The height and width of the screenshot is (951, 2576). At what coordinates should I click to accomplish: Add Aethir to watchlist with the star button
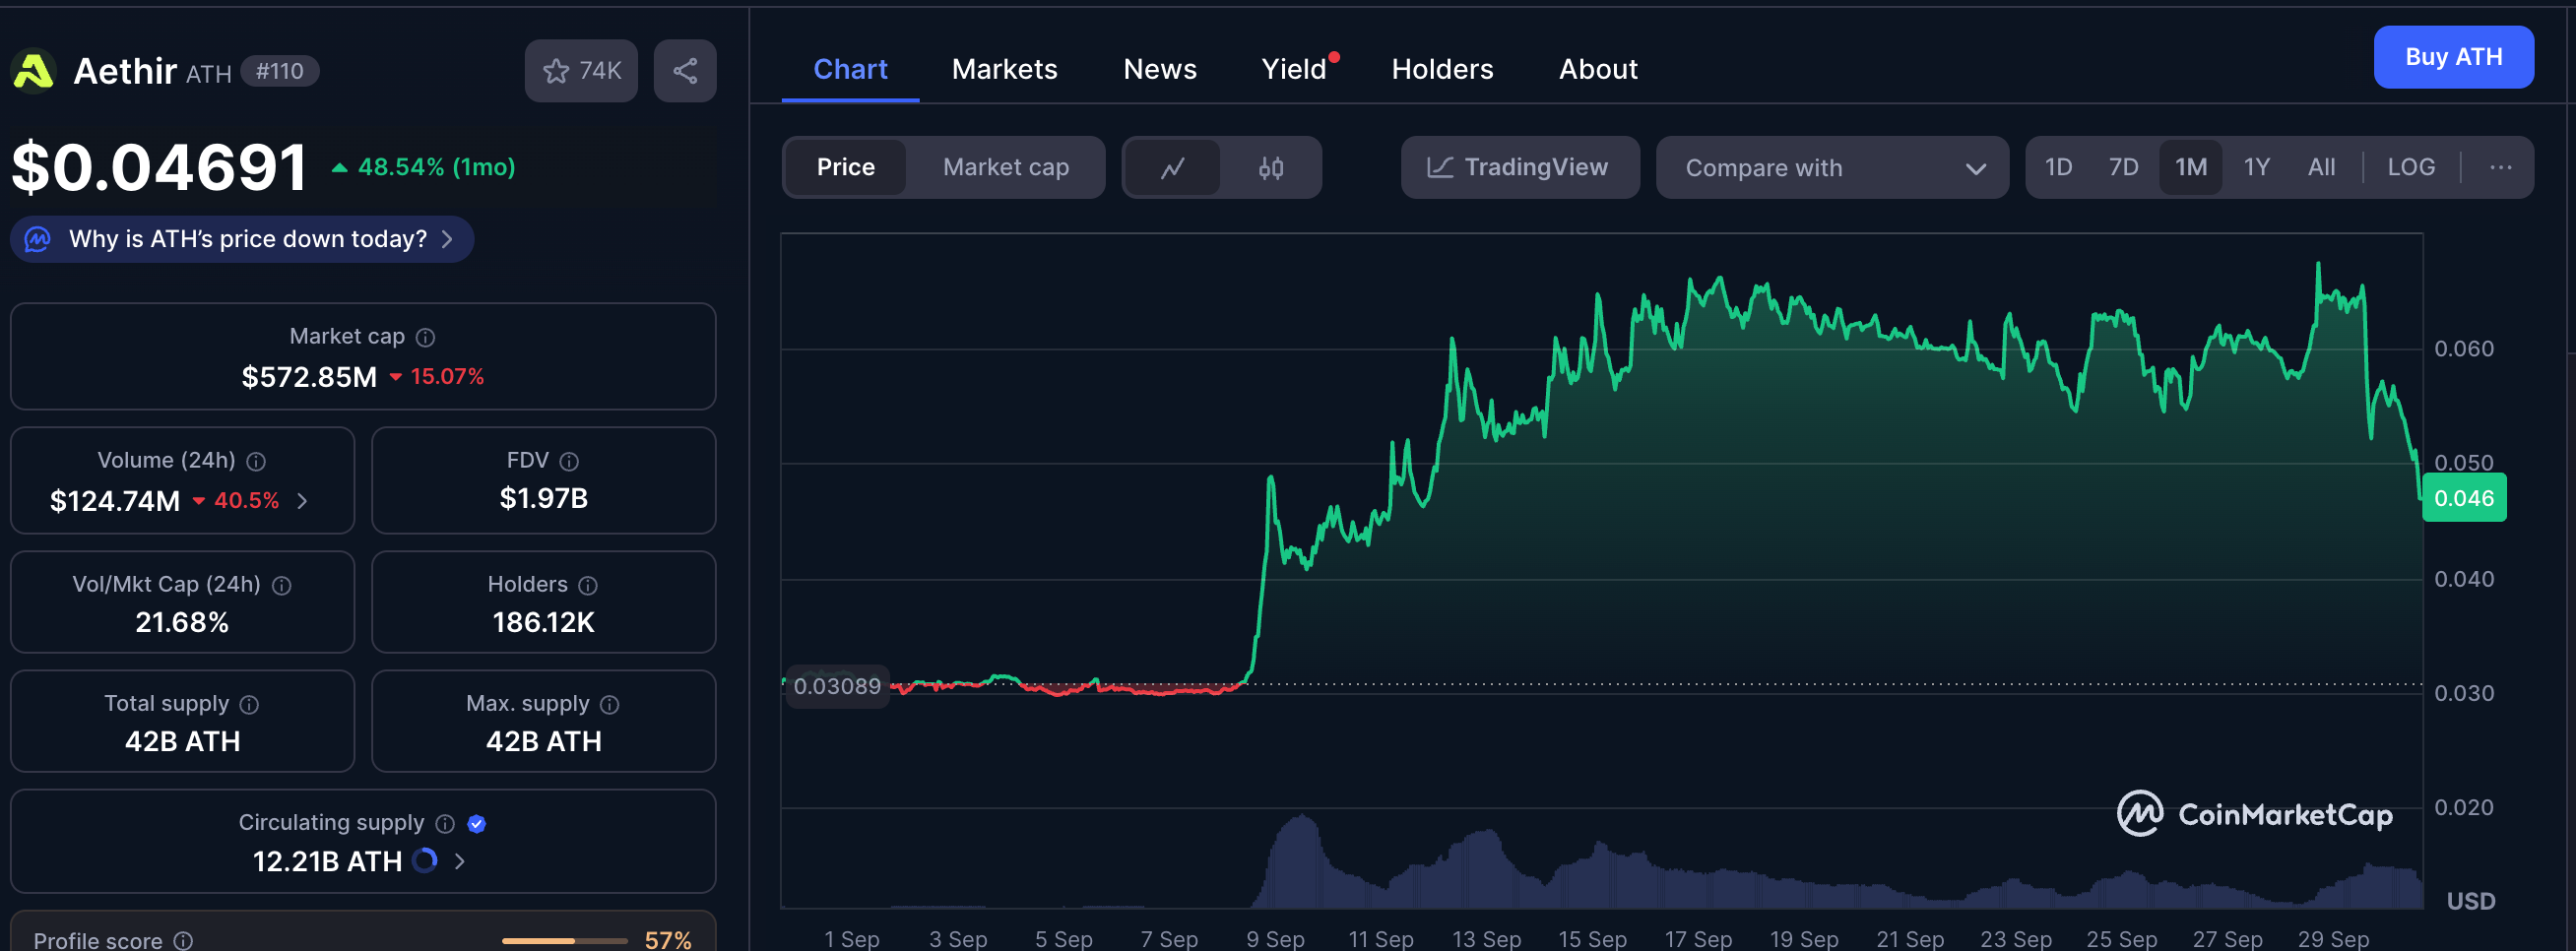coord(581,71)
